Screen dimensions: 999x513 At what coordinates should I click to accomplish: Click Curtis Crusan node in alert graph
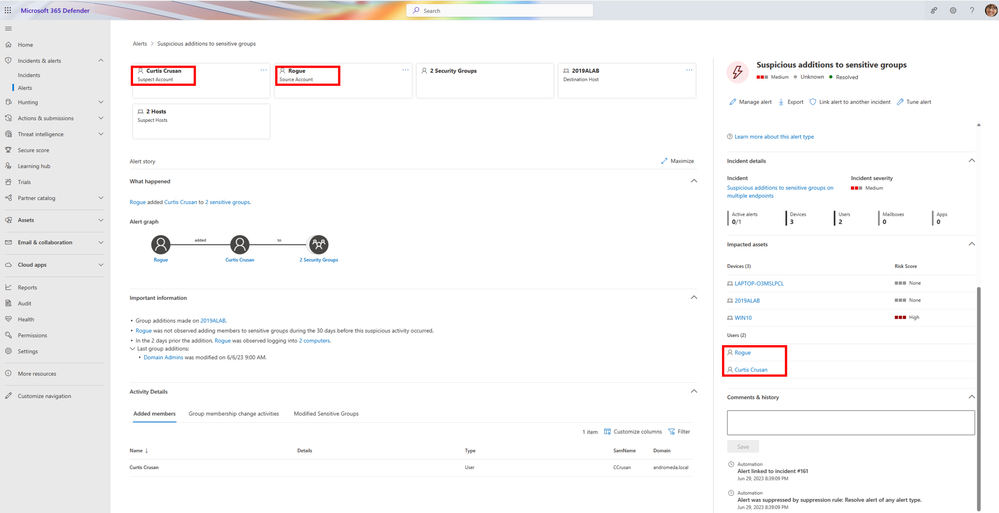(x=240, y=244)
